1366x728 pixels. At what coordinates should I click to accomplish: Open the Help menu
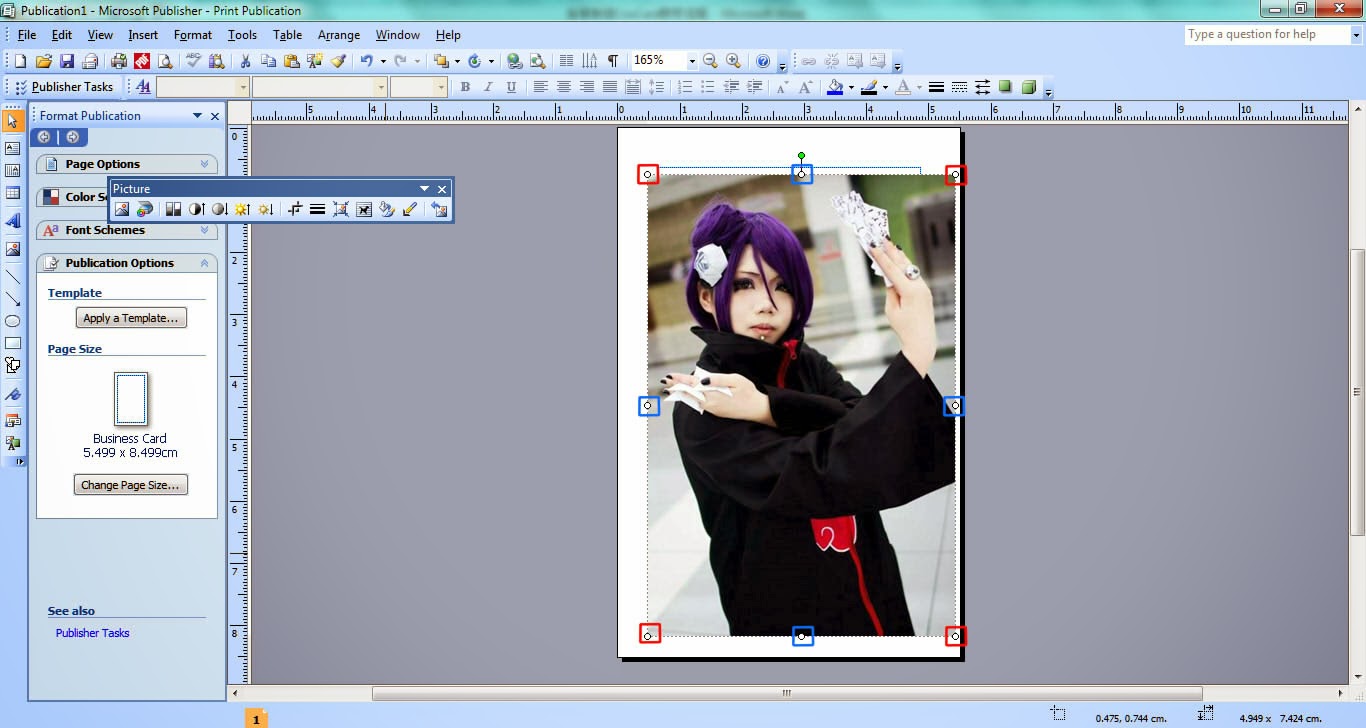[448, 35]
